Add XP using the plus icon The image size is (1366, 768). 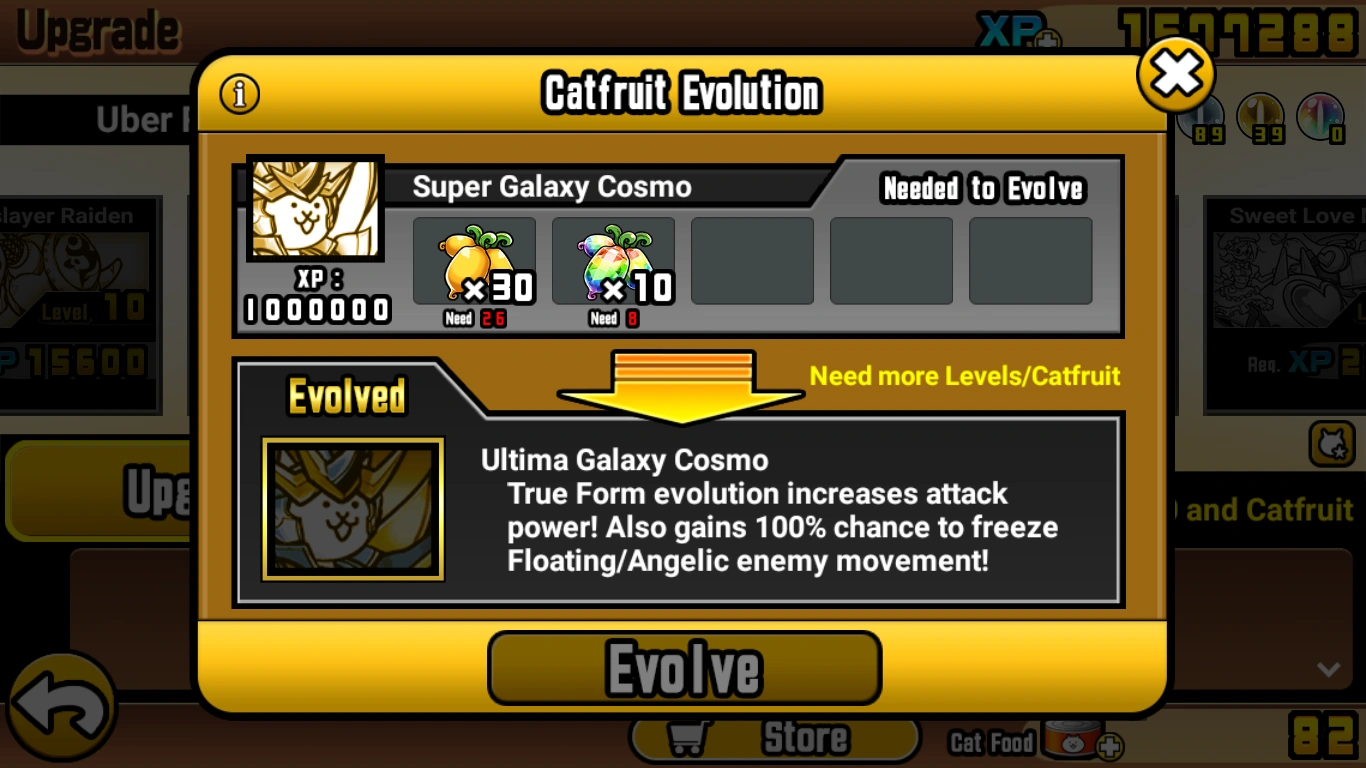[1048, 40]
